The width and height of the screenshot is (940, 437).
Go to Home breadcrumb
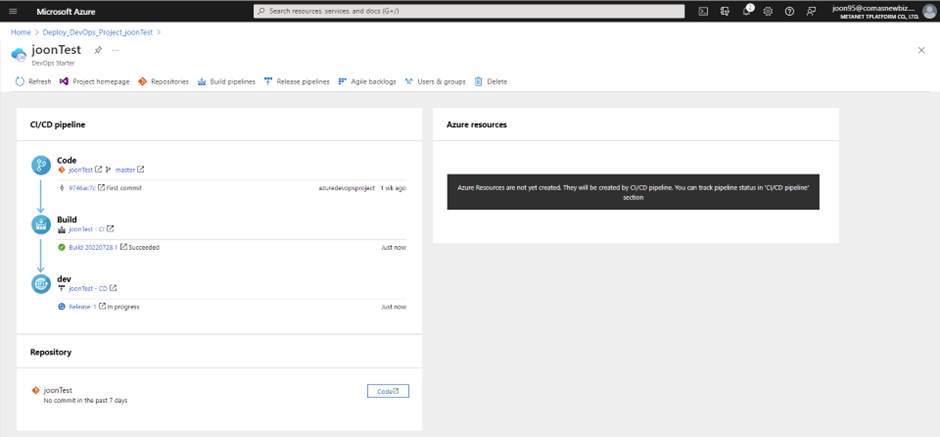pos(21,32)
